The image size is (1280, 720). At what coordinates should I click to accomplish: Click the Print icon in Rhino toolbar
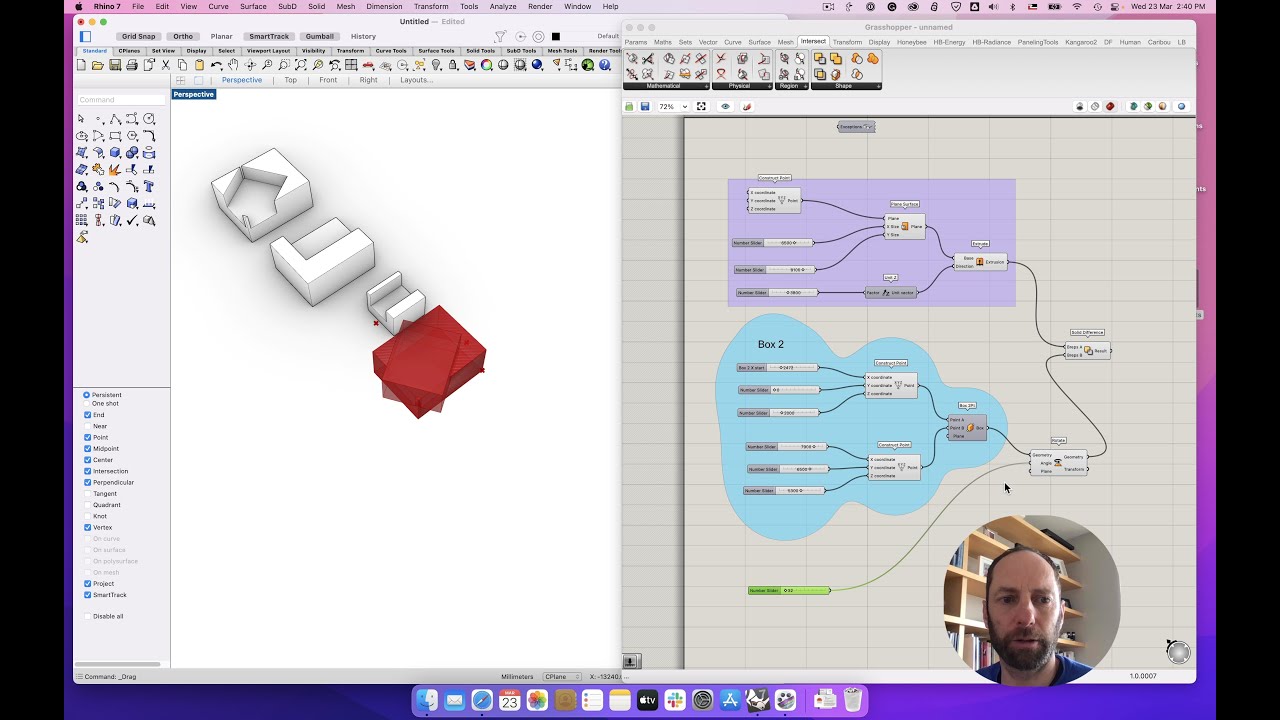point(132,65)
